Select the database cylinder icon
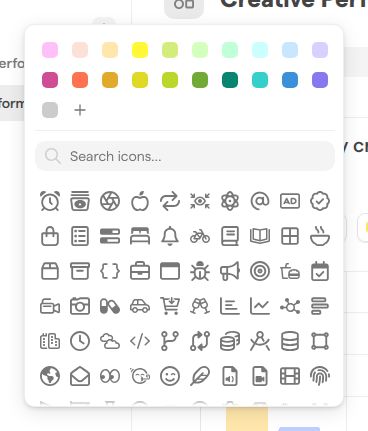The image size is (368, 431). [x=290, y=341]
